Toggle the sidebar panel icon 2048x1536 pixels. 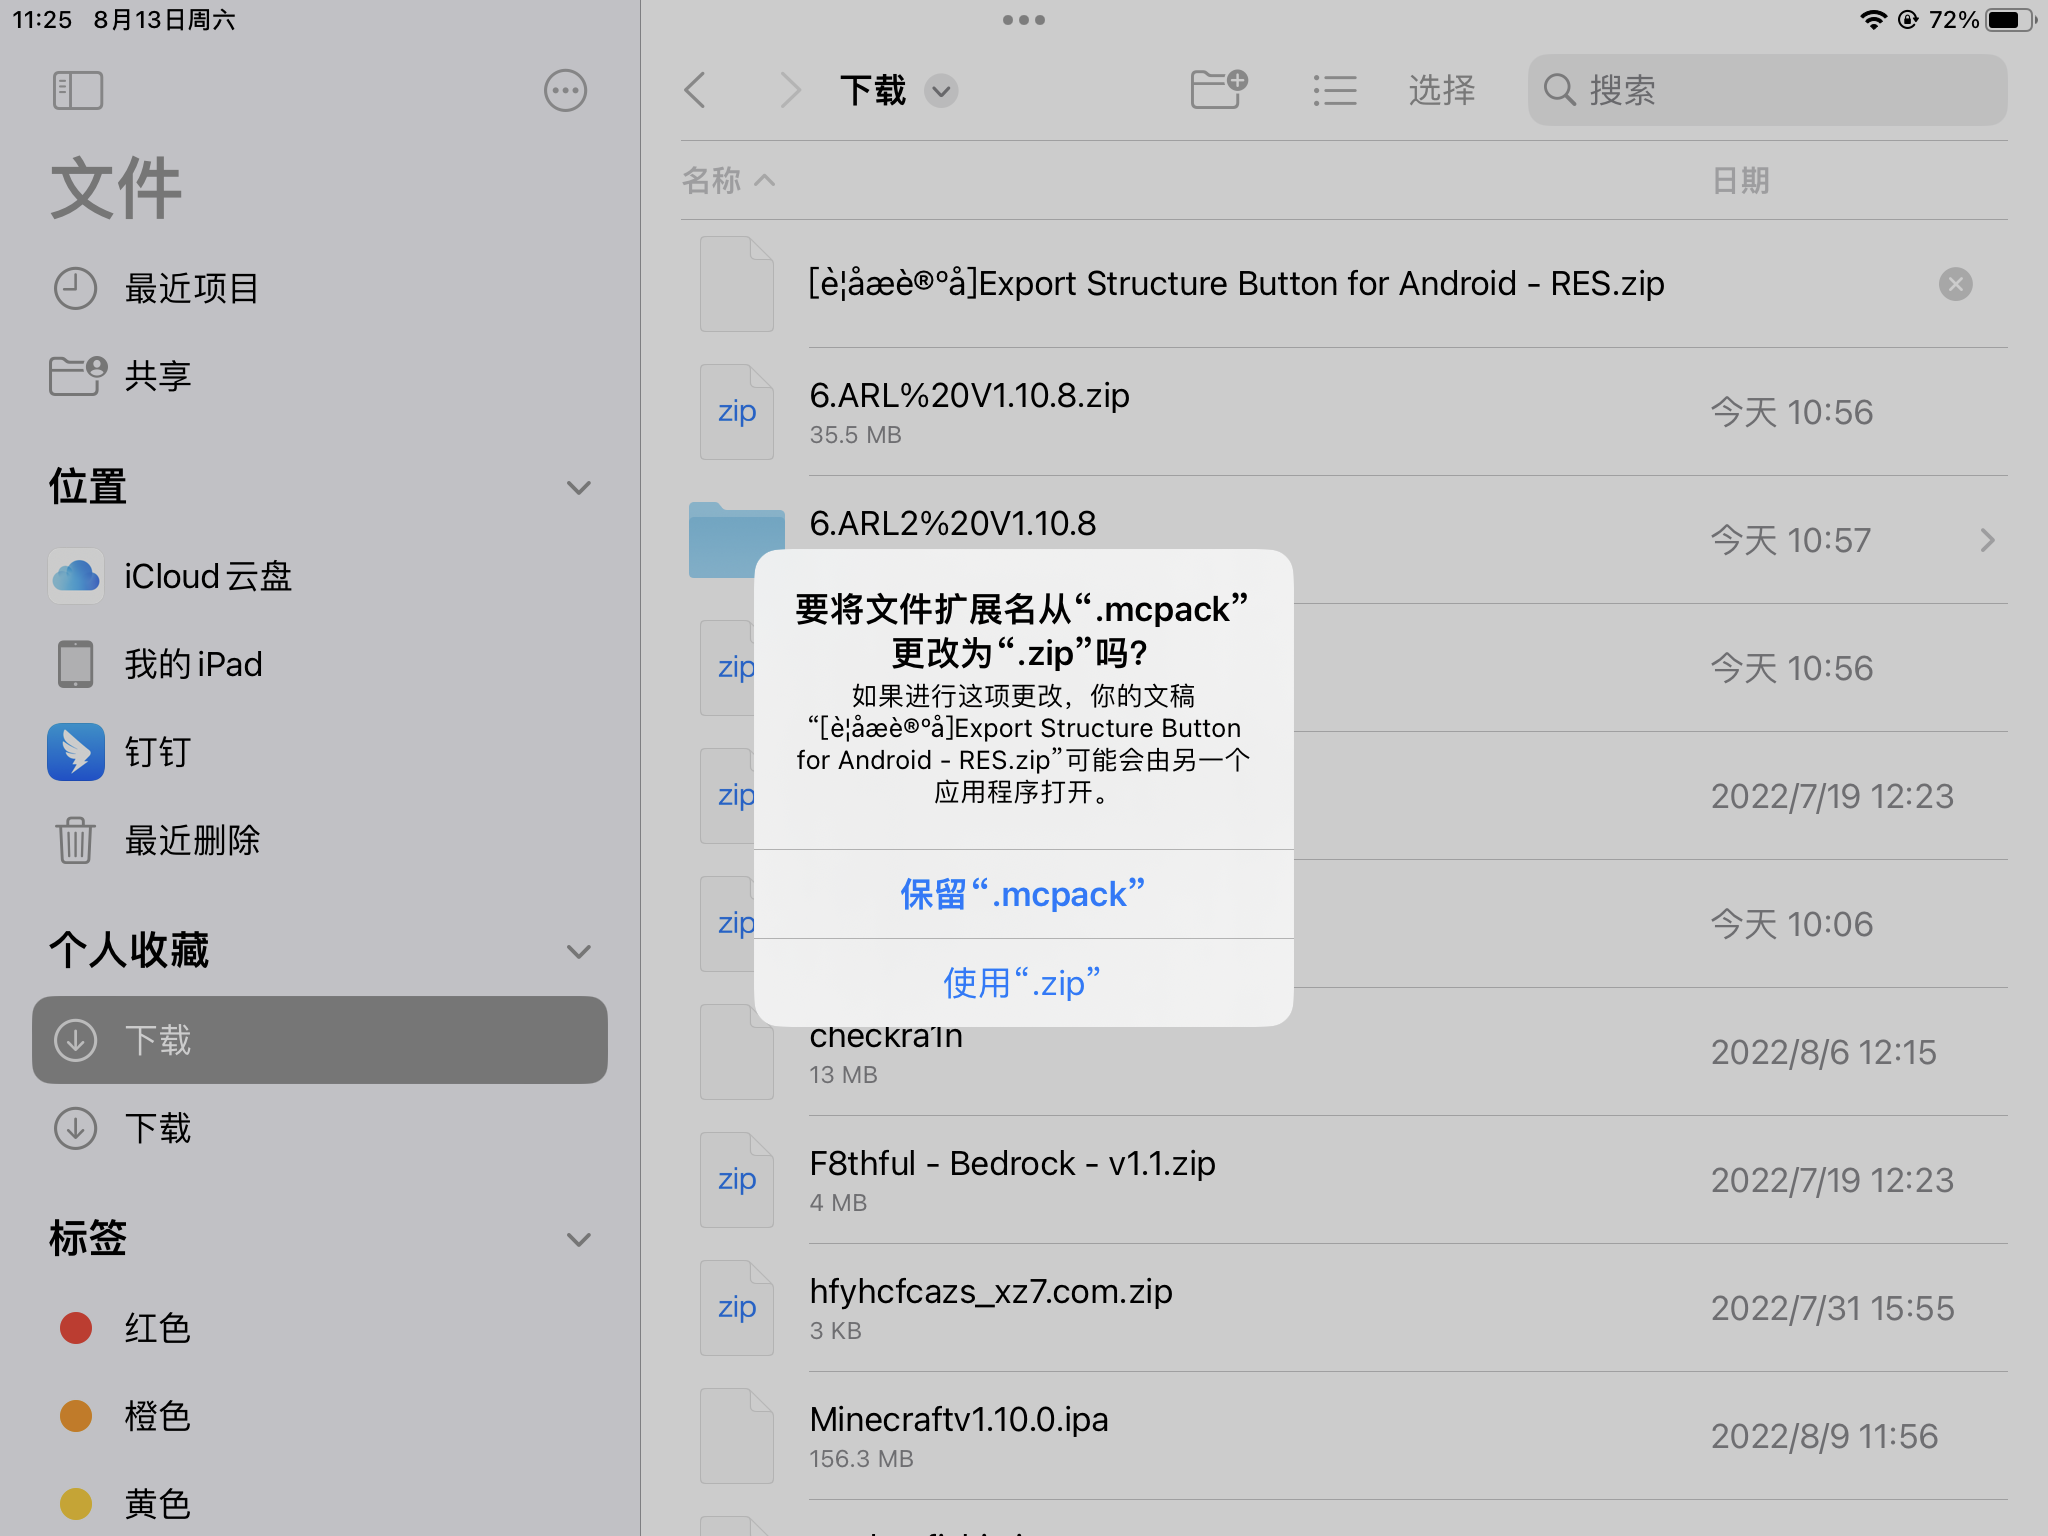(x=78, y=90)
